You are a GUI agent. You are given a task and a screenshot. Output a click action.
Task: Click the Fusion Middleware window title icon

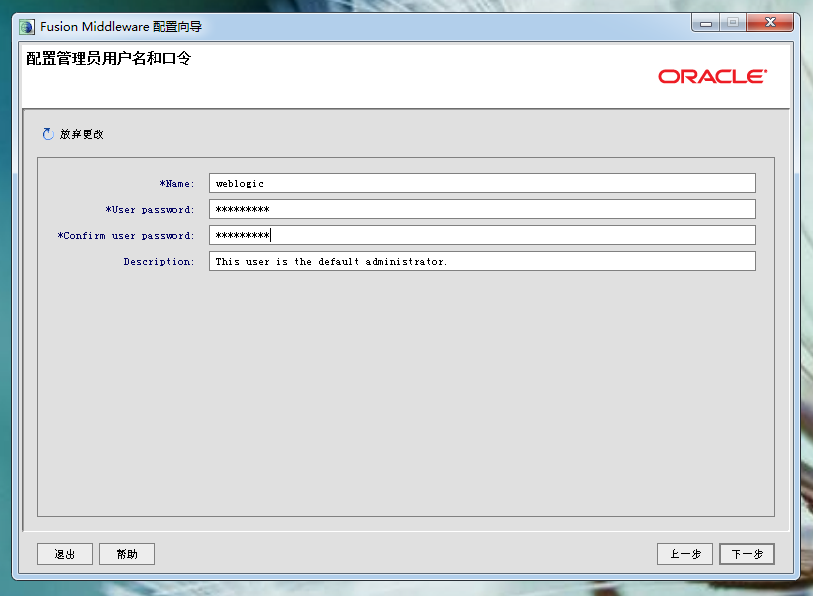(27, 26)
